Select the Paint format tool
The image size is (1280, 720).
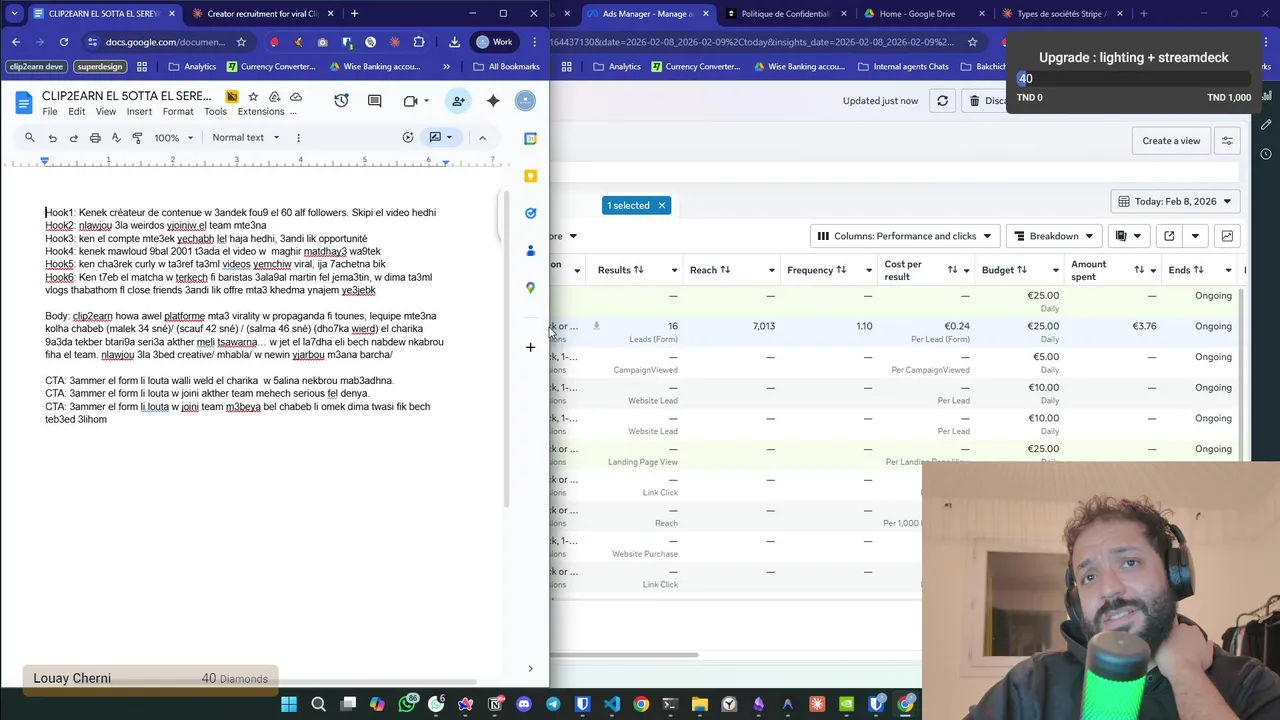tap(137, 137)
